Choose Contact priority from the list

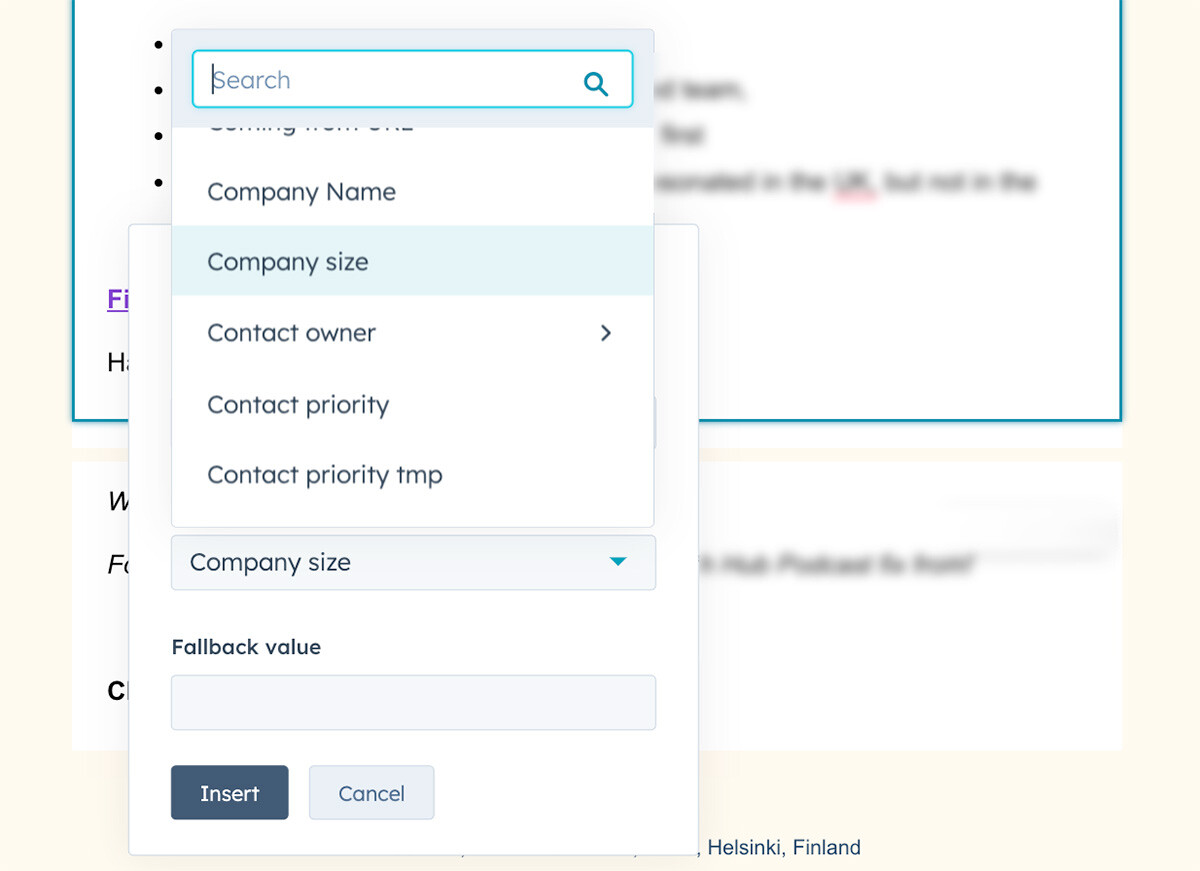pos(297,404)
